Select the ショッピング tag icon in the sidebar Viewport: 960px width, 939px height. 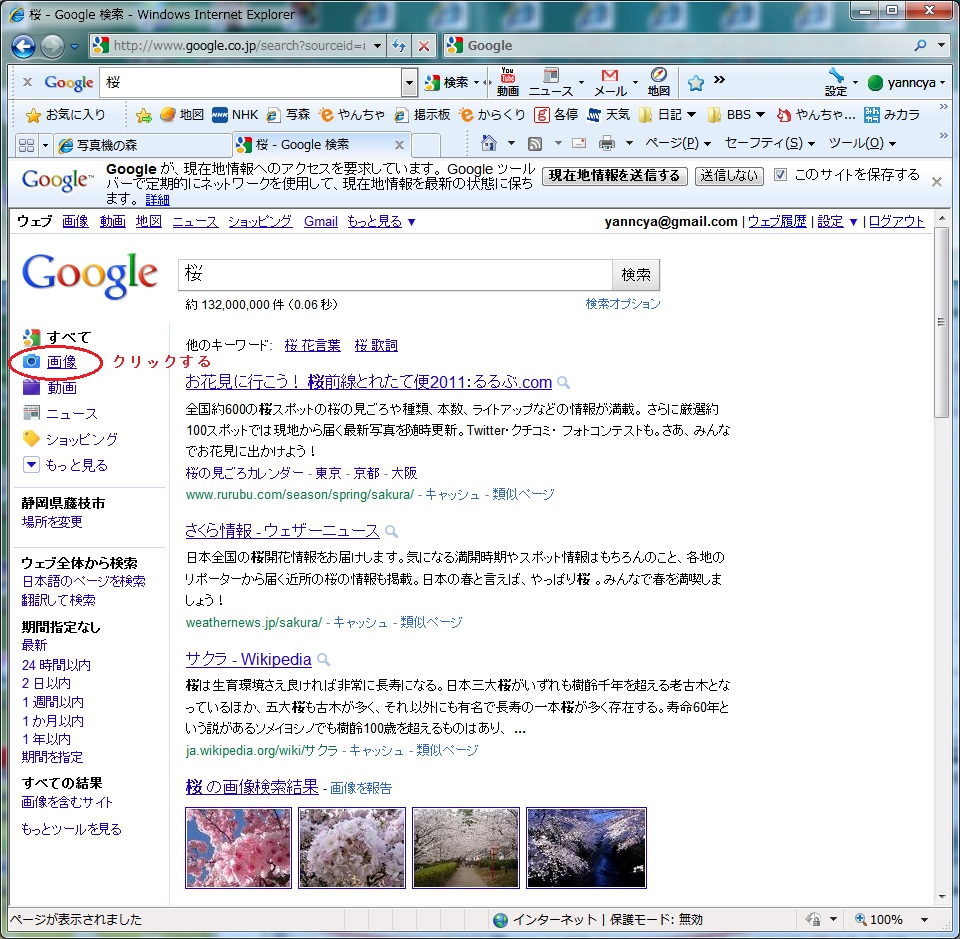(x=31, y=438)
